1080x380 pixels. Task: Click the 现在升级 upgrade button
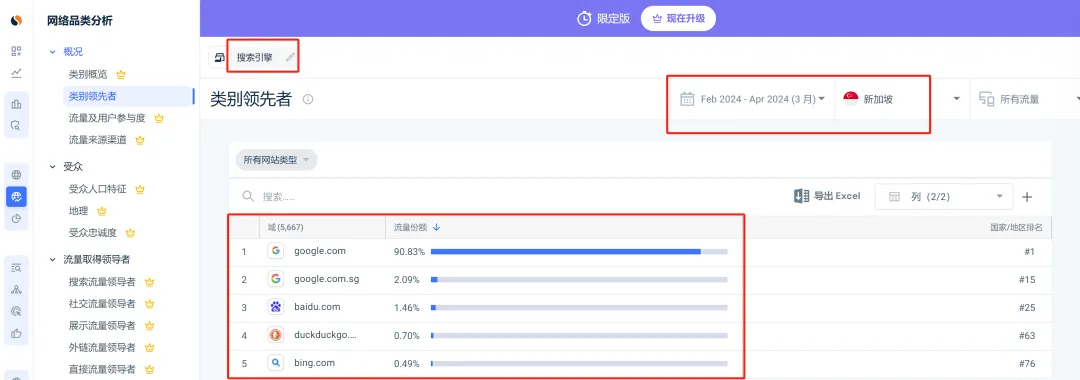point(678,19)
